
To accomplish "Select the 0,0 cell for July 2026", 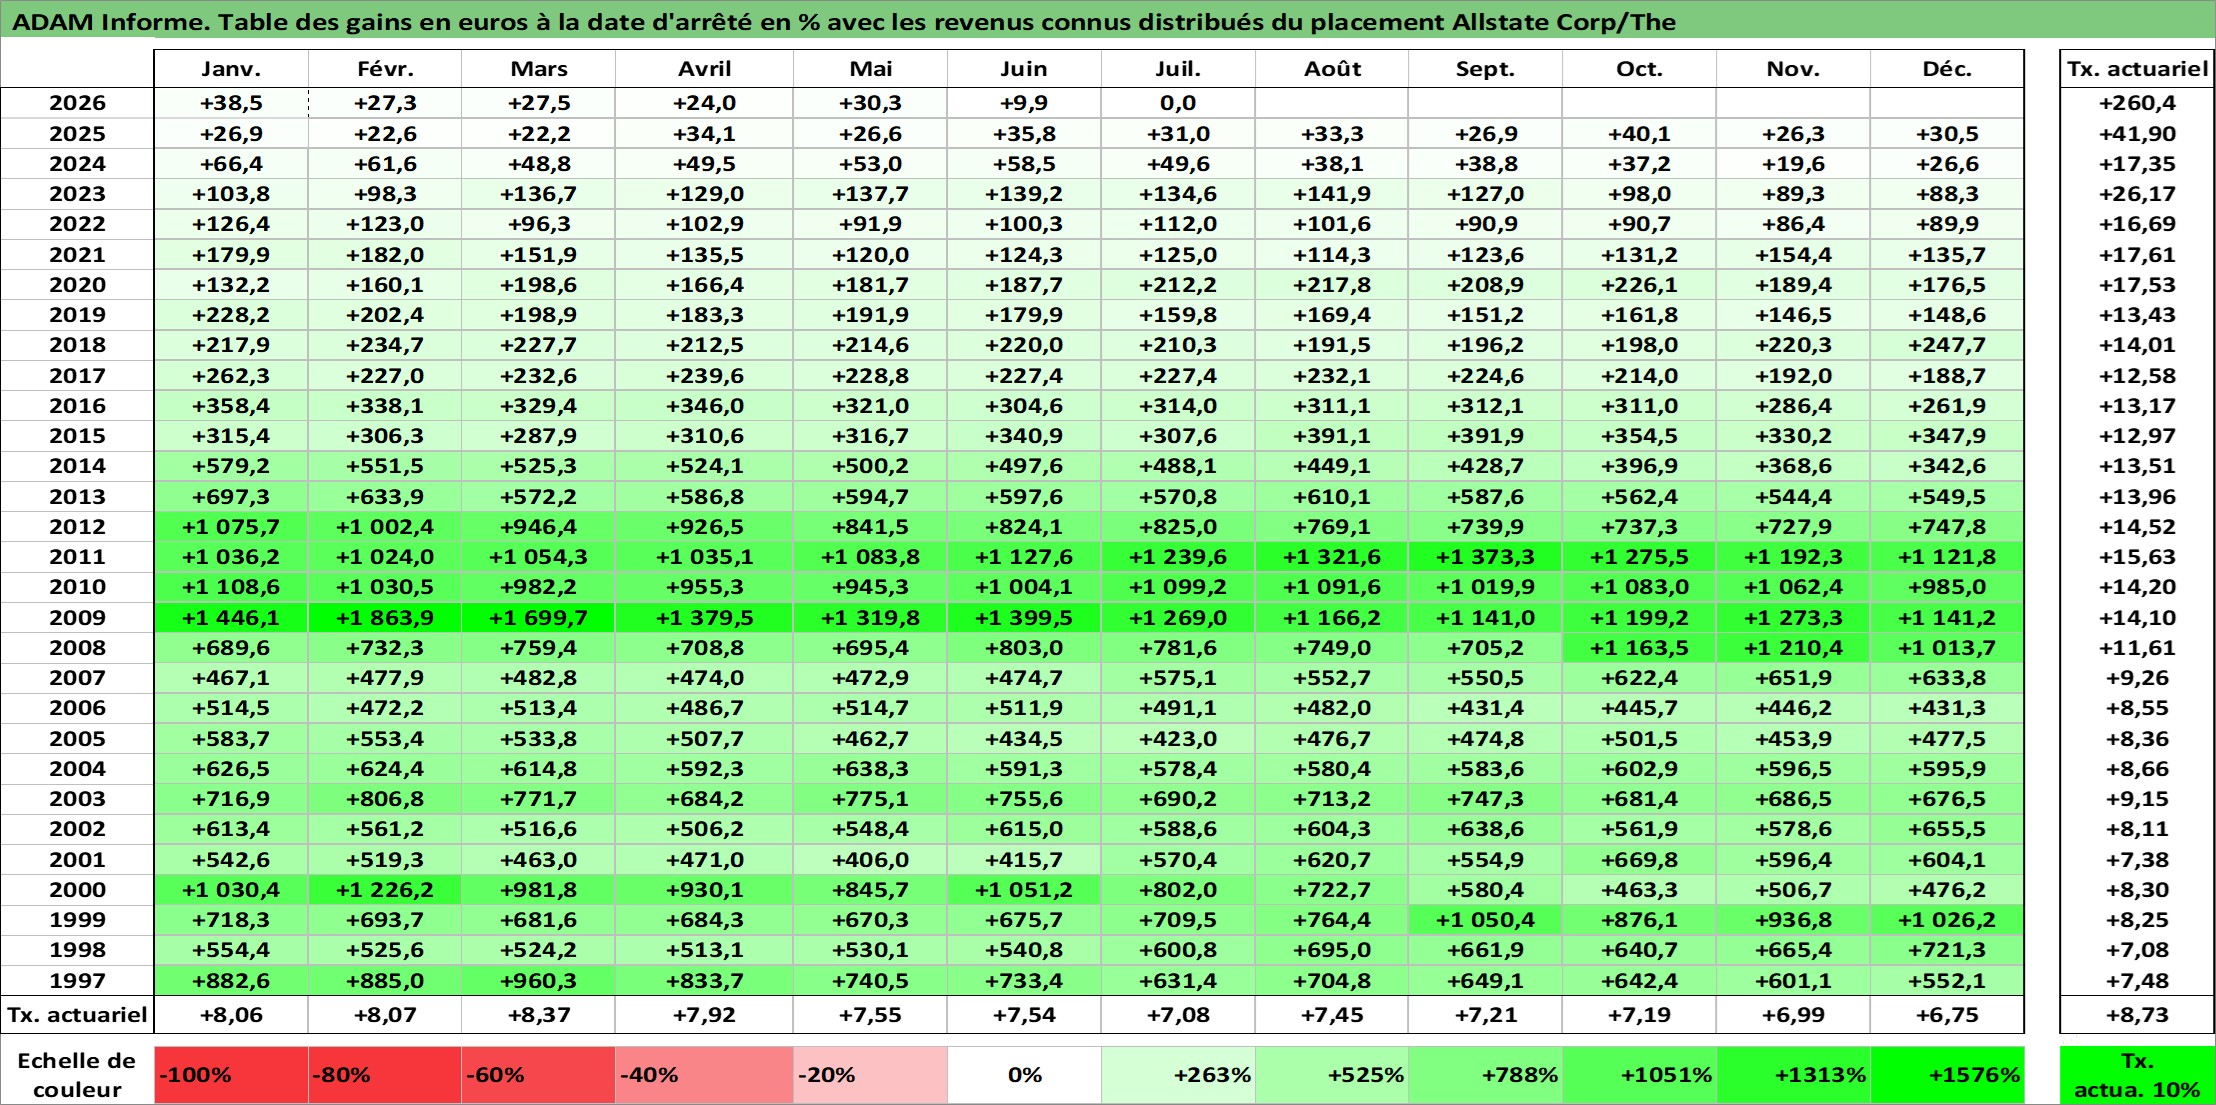I will click(1179, 103).
